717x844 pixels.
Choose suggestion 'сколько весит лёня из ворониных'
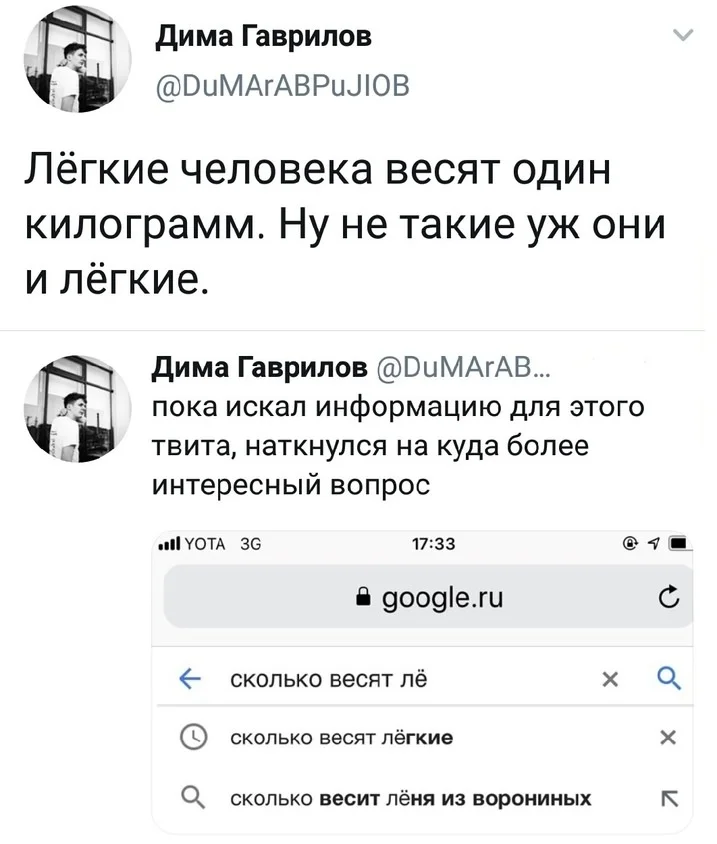(411, 799)
